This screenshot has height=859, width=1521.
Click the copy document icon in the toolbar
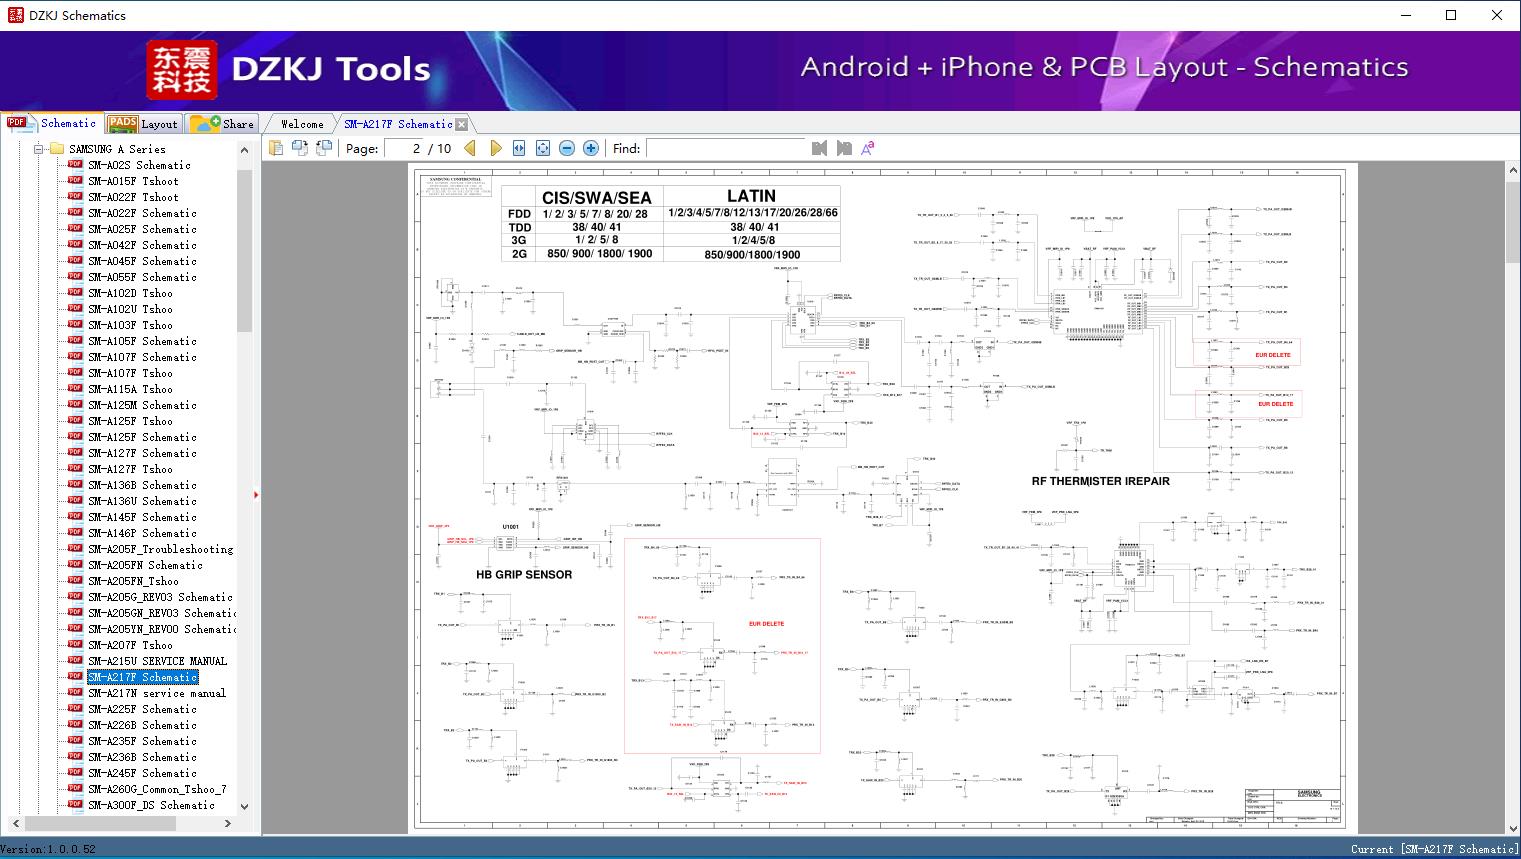tap(276, 148)
